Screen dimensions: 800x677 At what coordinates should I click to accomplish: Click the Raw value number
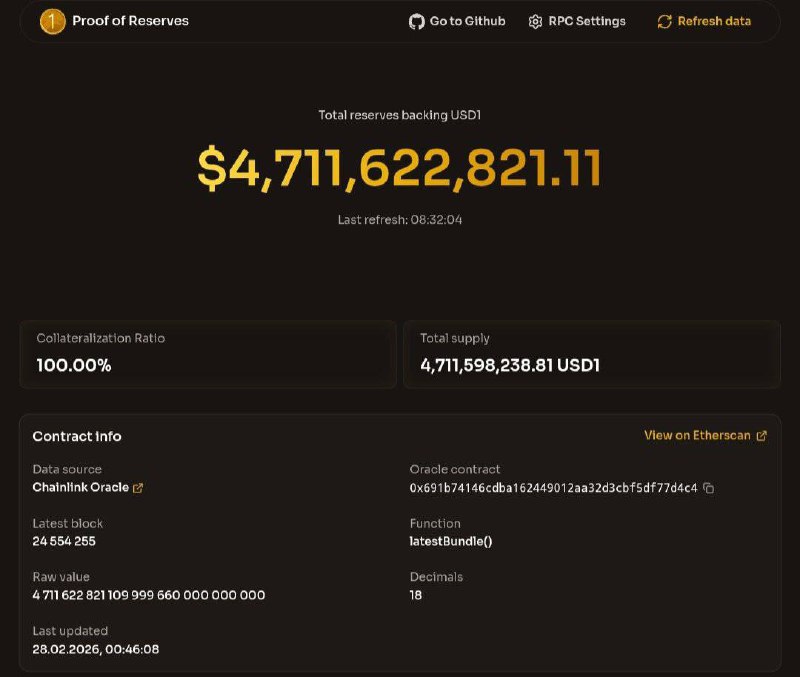pos(149,595)
